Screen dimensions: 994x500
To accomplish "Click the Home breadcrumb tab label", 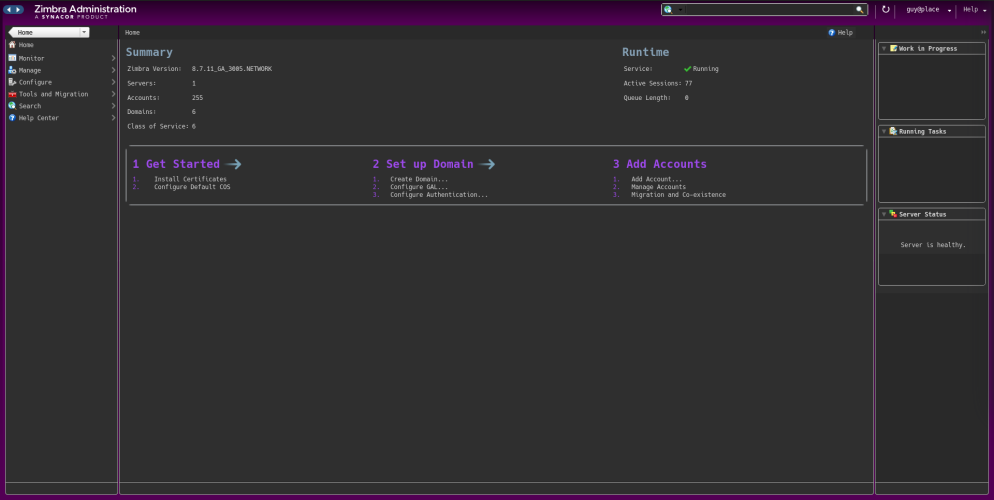I will [132, 32].
